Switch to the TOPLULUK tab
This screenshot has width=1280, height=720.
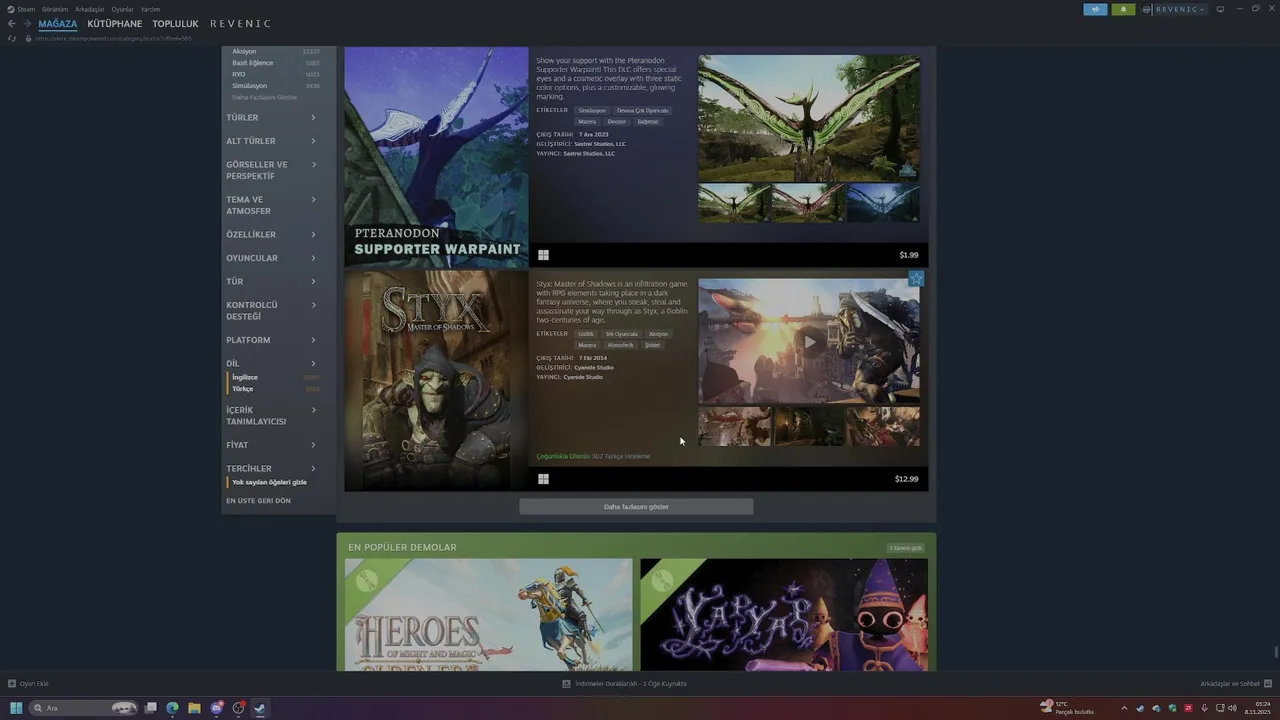tap(175, 23)
